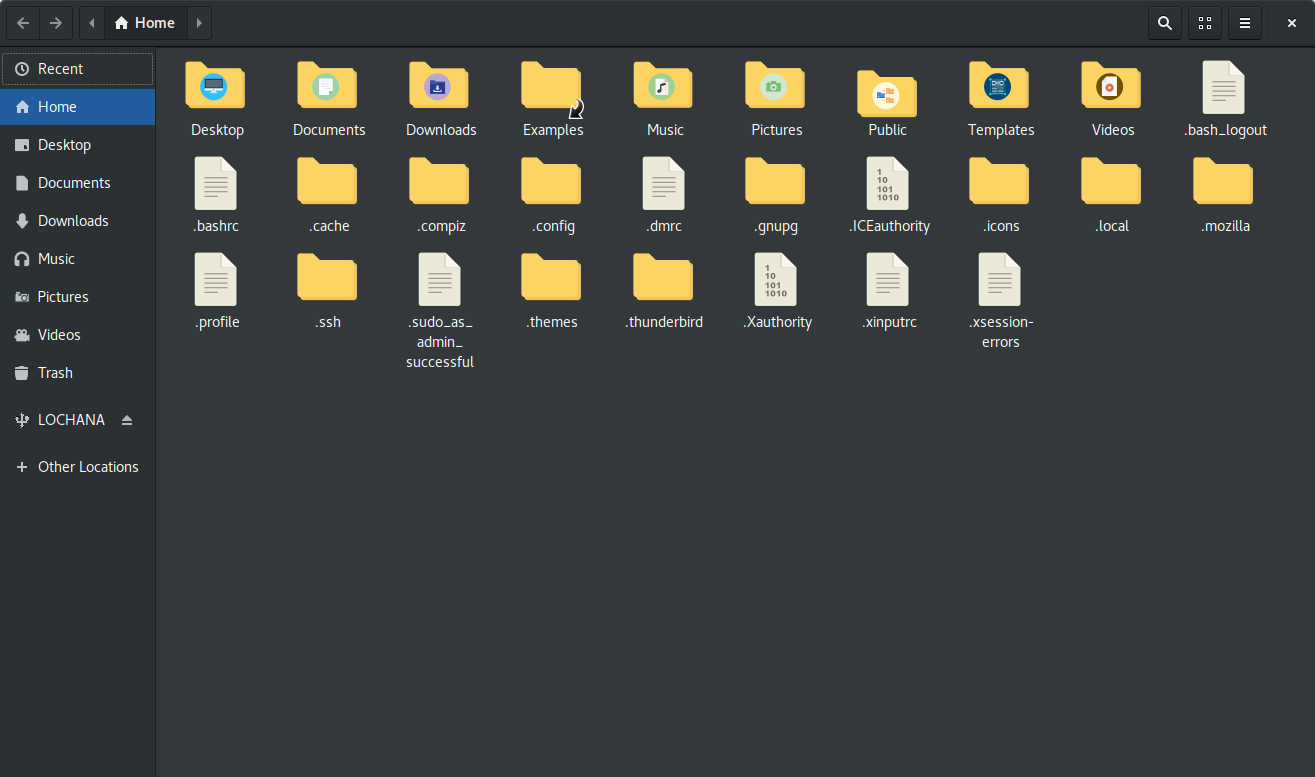The image size is (1315, 777).
Task: Open the hamburger view options menu
Action: tap(1245, 23)
